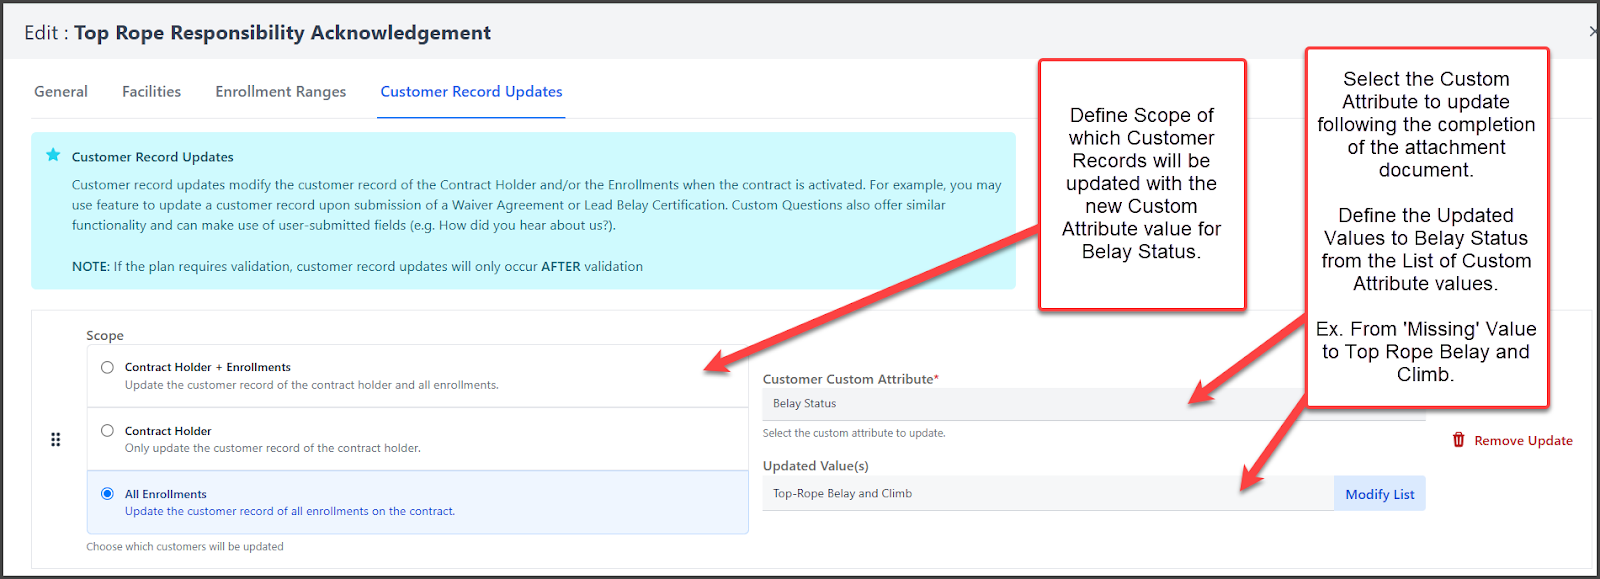1600x579 pixels.
Task: Click the NOTE line about validation
Action: coord(357,267)
